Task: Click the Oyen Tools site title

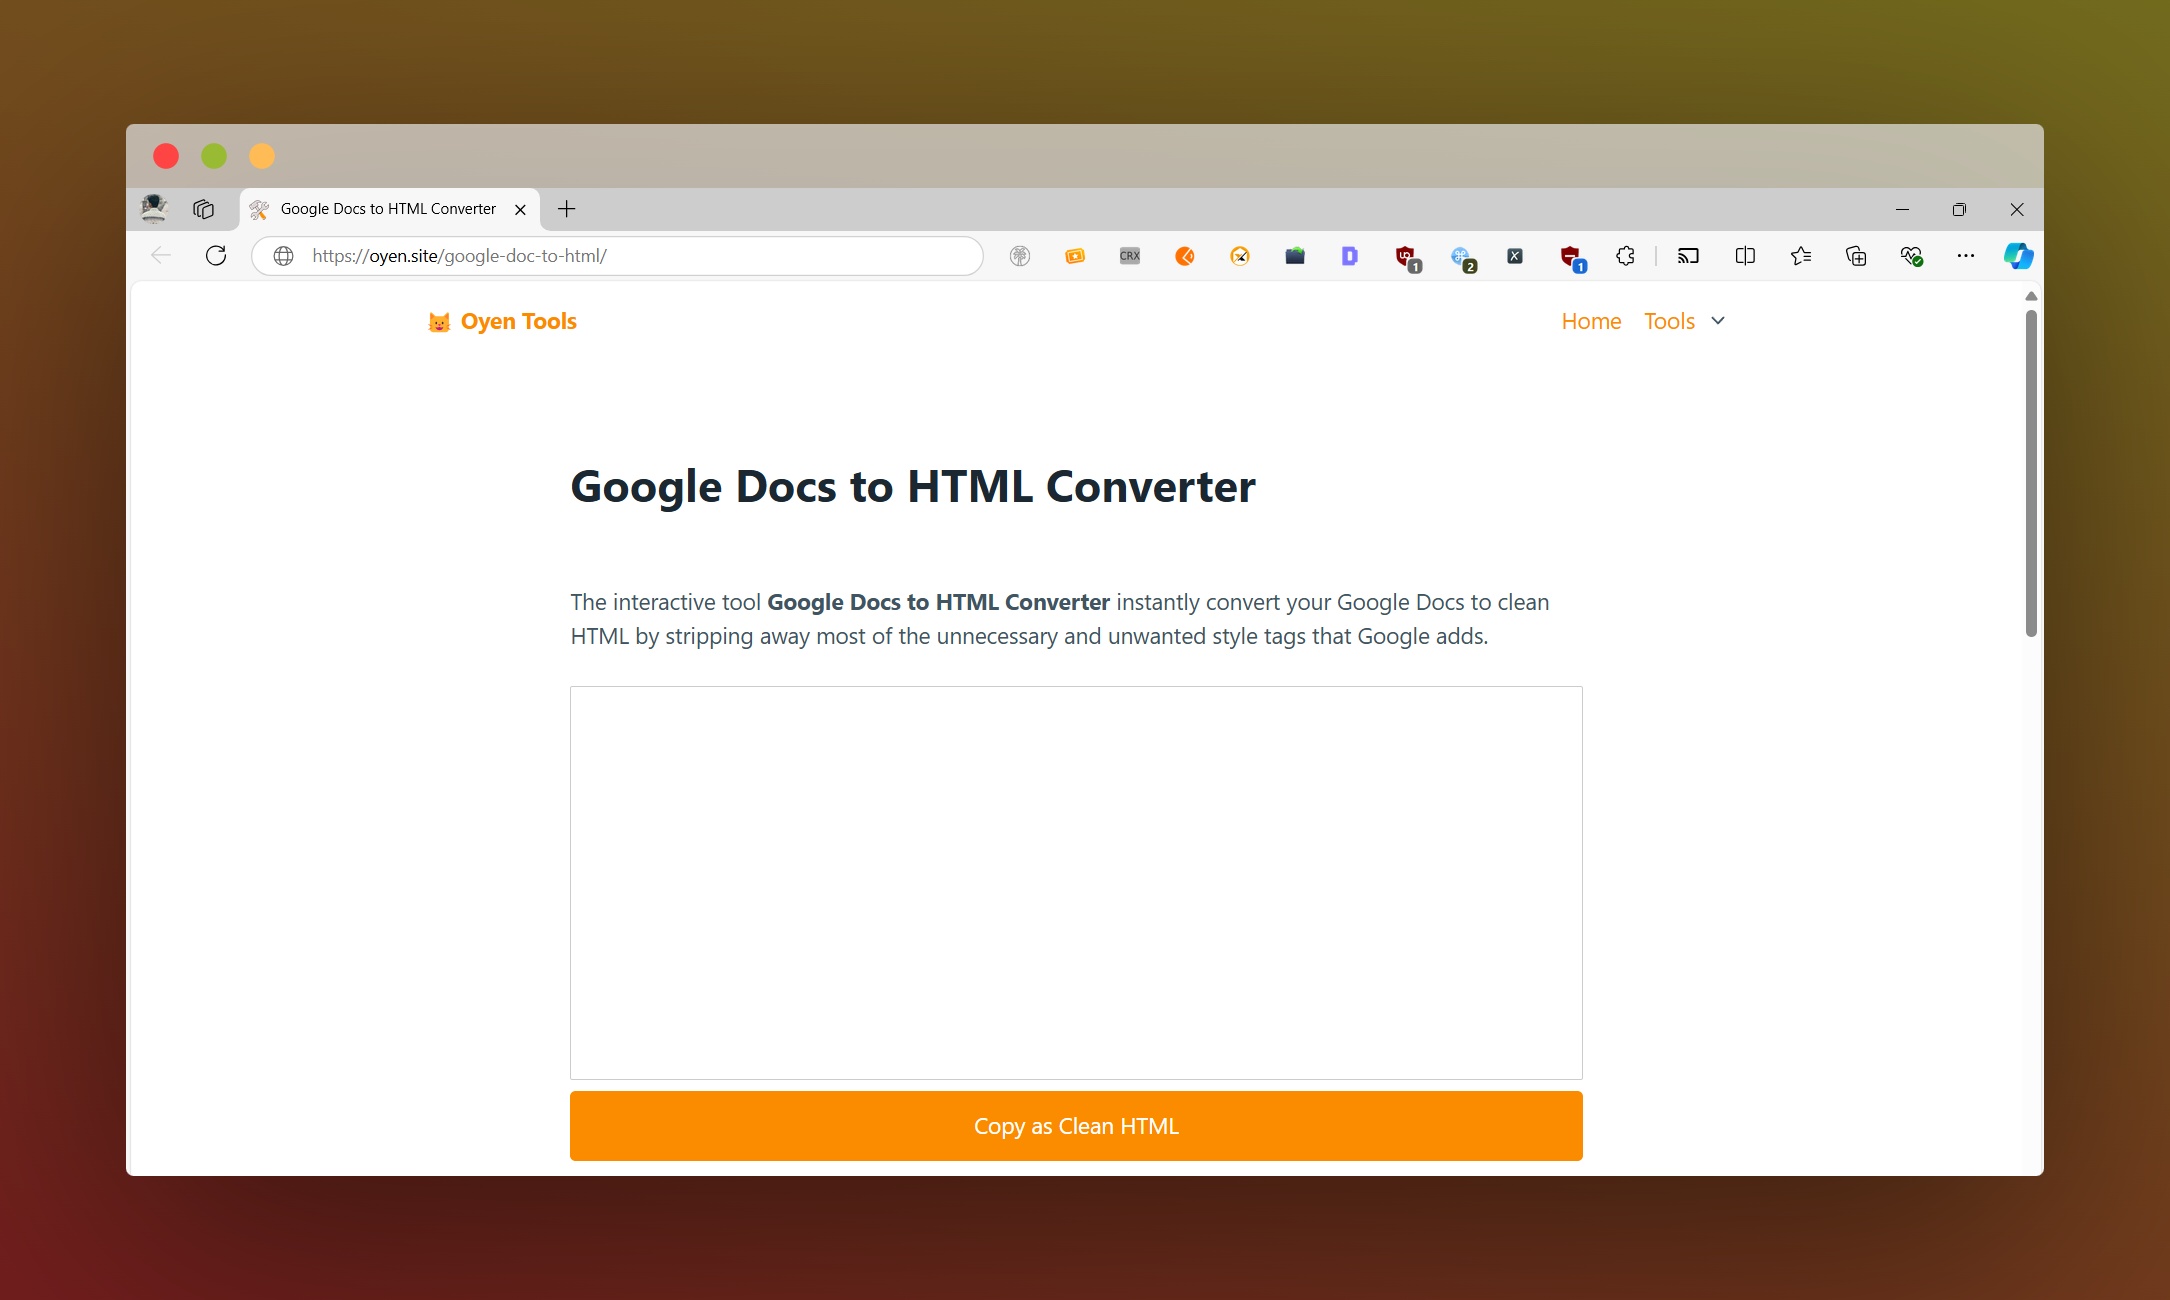Action: tap(518, 321)
